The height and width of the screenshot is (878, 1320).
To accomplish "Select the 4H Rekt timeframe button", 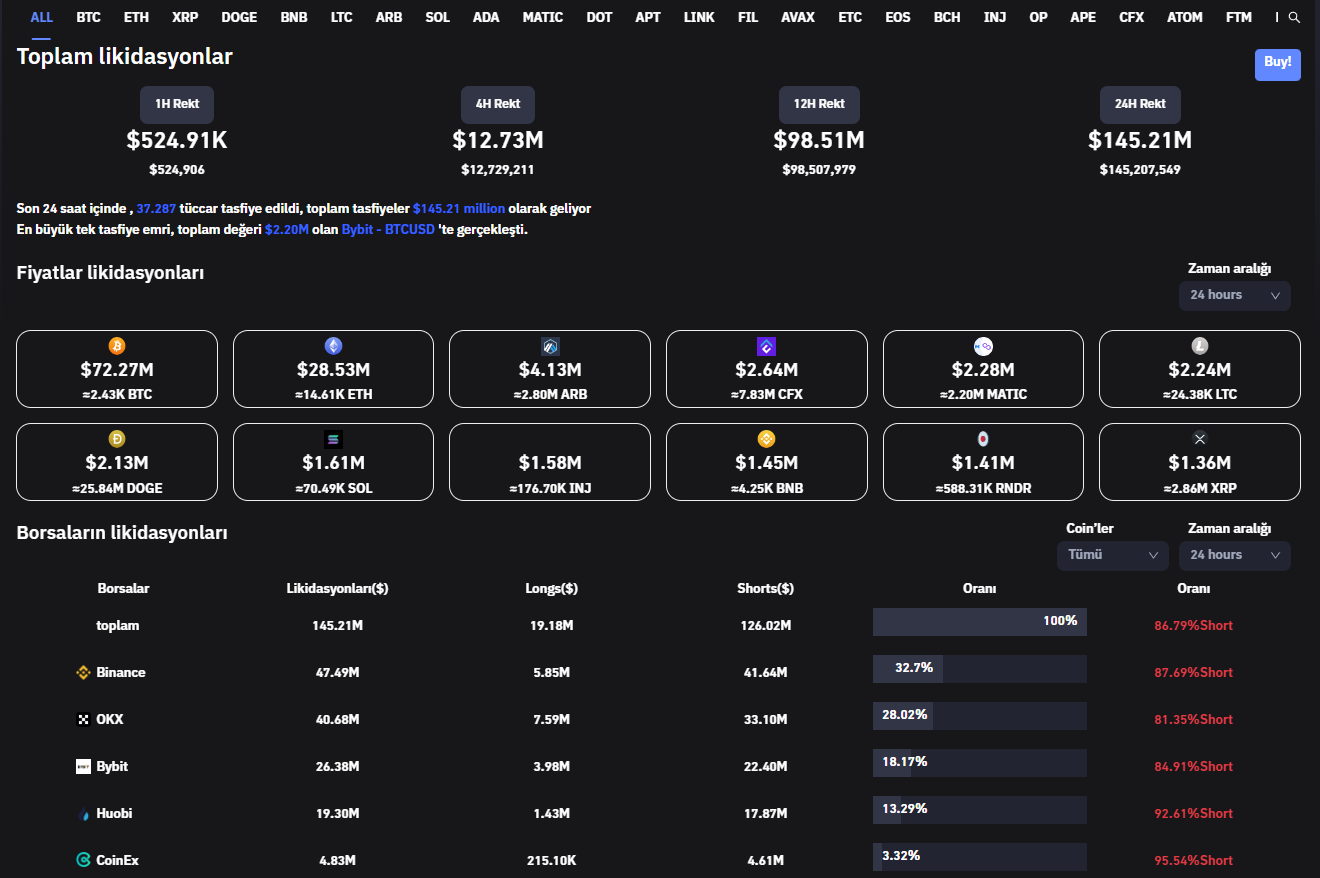I will tap(497, 105).
